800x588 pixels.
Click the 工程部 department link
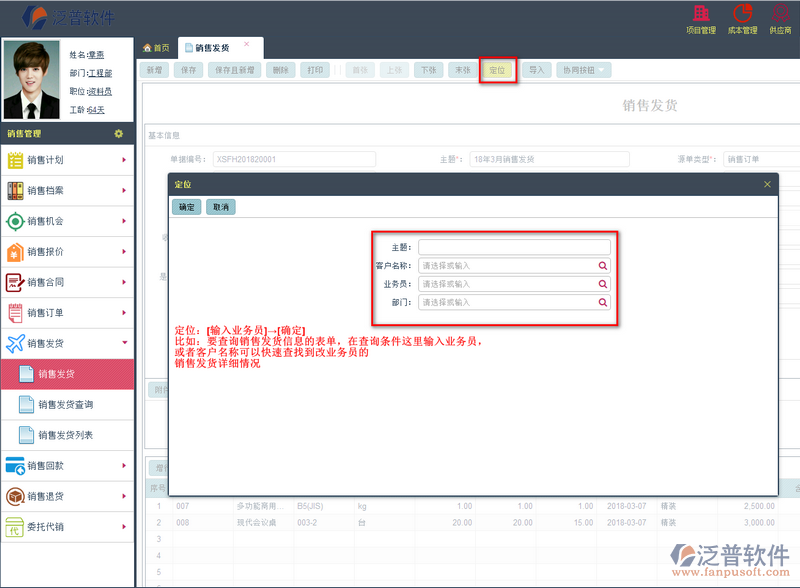100,73
